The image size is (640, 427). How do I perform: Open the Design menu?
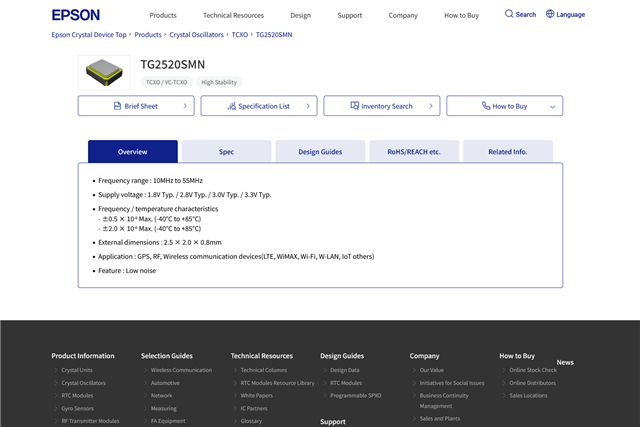(300, 16)
